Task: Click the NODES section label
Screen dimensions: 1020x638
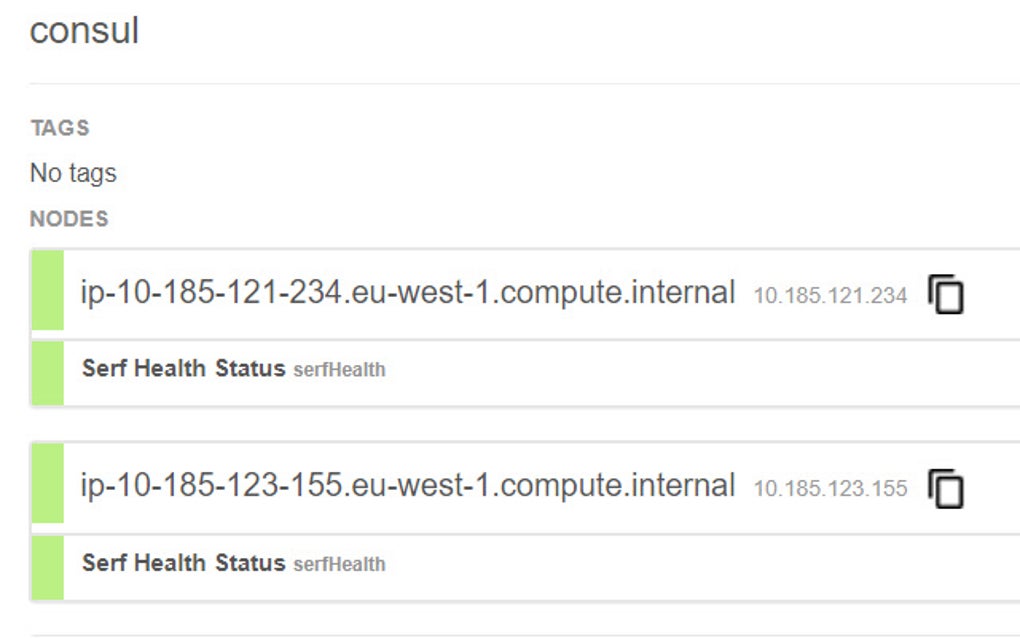Action: tap(69, 219)
